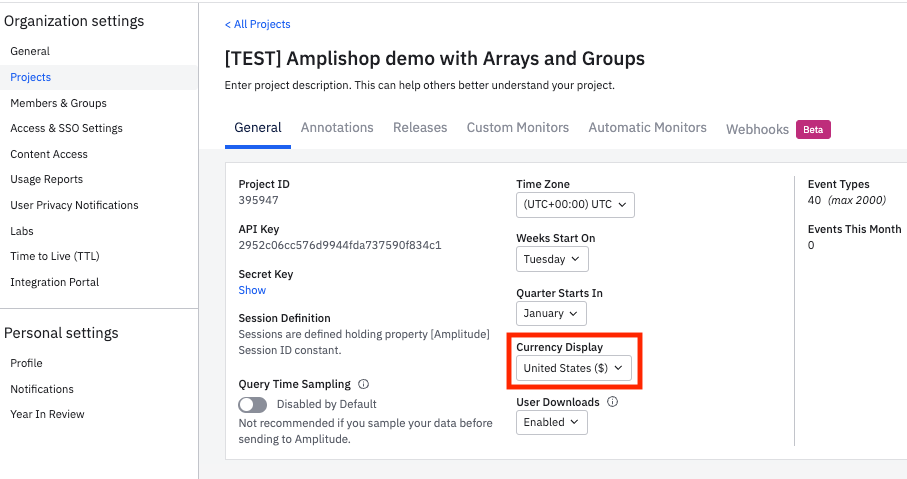Open Members & Groups settings
907x479 pixels.
(58, 103)
